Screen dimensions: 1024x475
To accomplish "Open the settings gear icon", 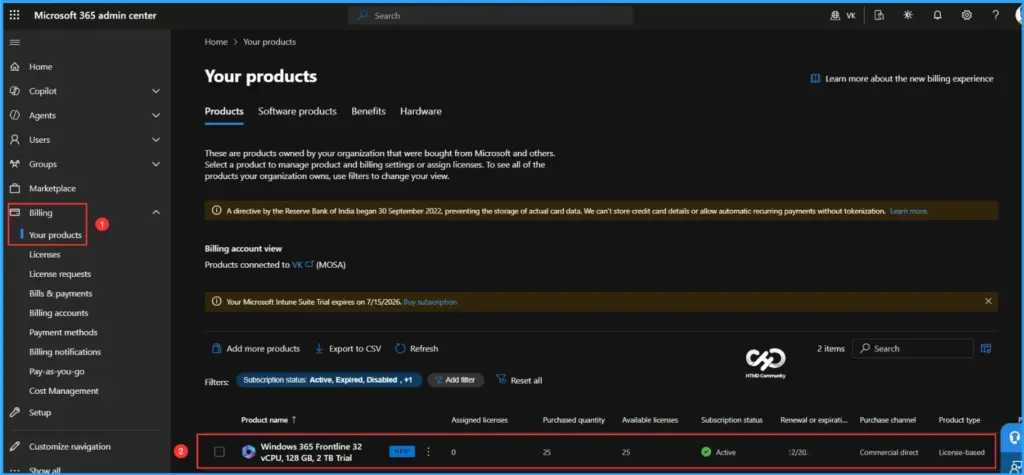I will [x=967, y=16].
